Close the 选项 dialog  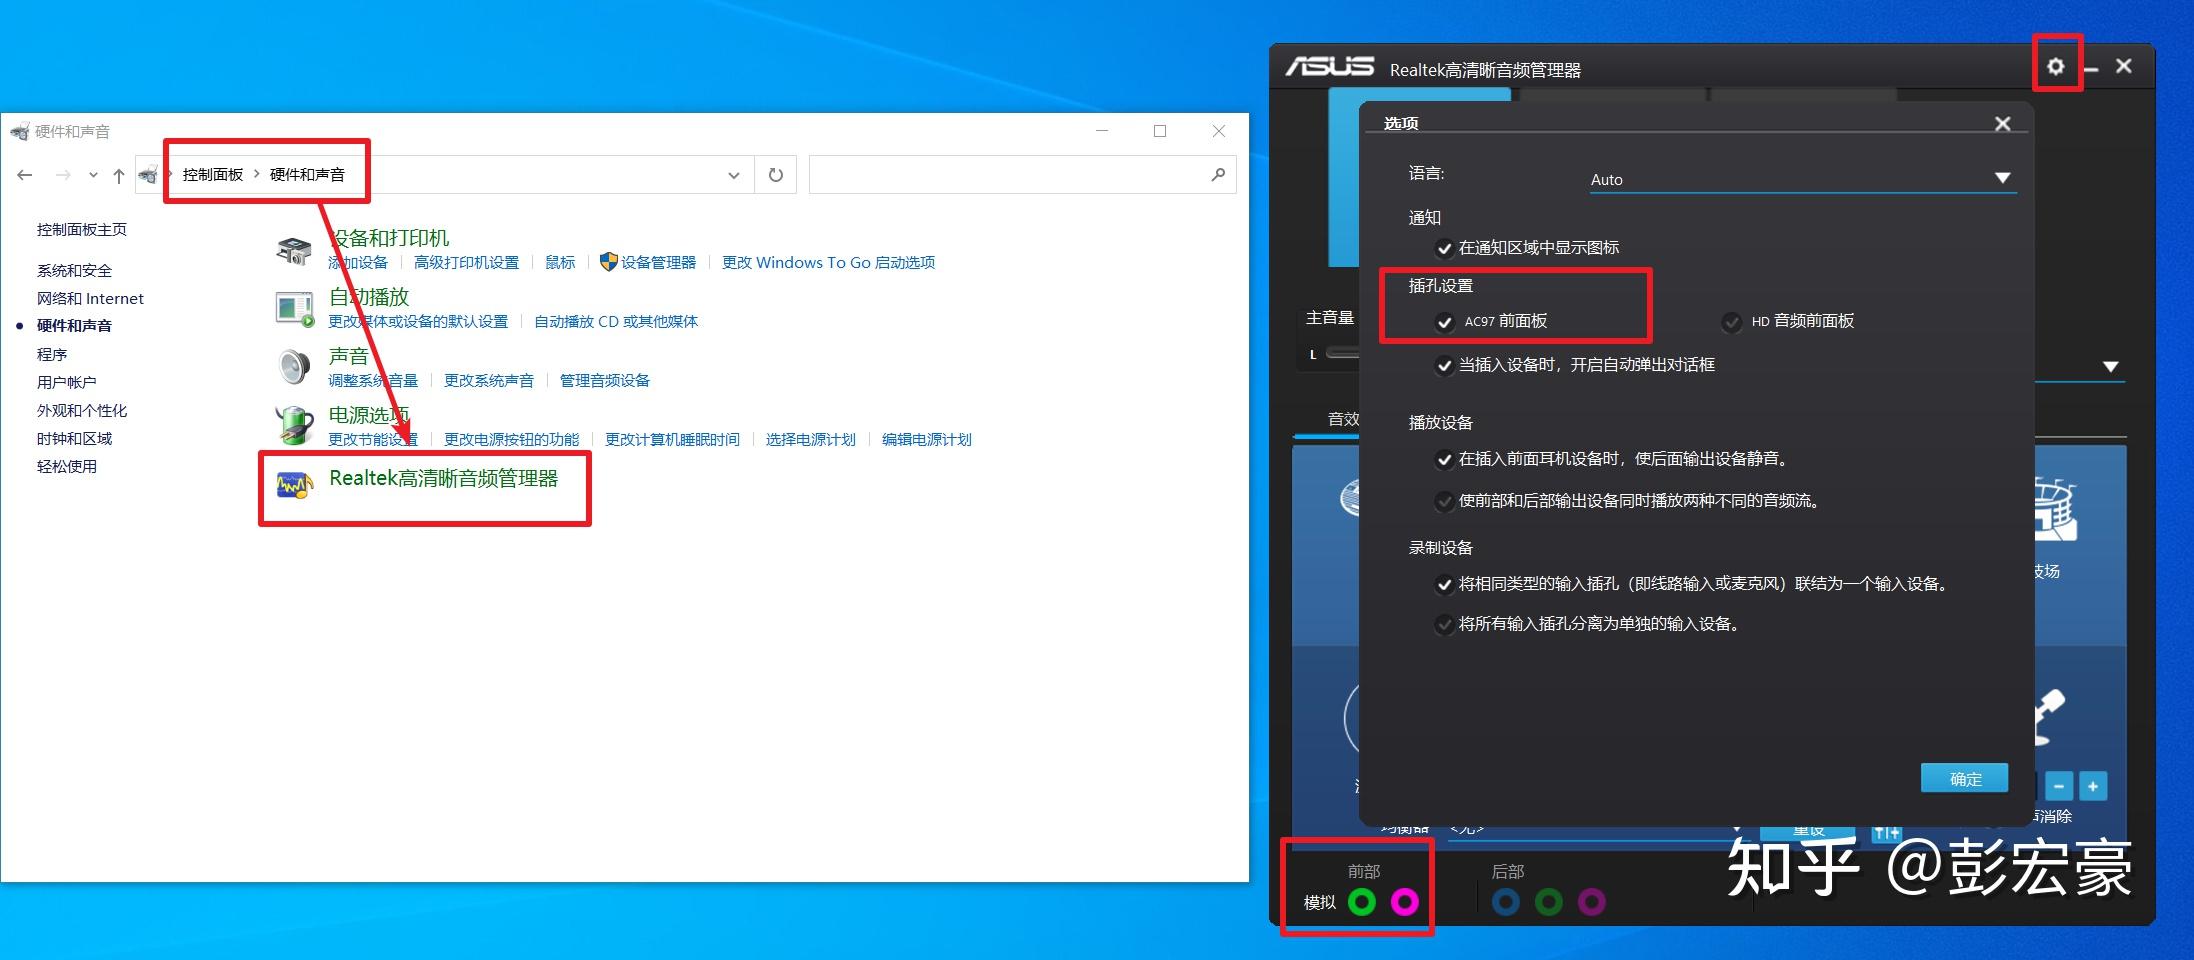point(2002,124)
